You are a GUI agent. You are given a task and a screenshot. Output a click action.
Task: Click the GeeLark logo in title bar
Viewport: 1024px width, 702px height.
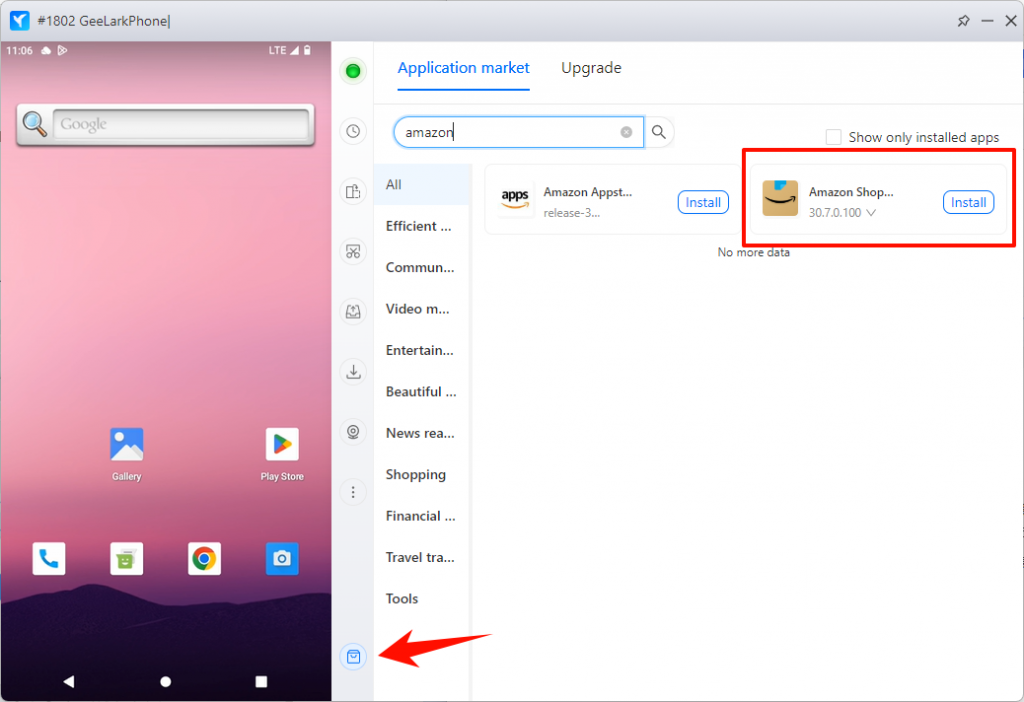click(20, 21)
